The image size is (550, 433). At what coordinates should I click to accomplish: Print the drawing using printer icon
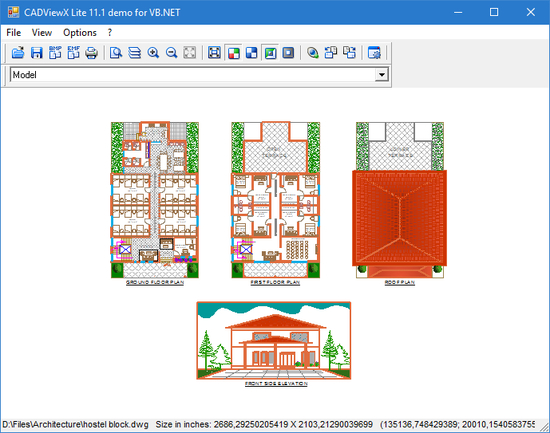tap(92, 53)
